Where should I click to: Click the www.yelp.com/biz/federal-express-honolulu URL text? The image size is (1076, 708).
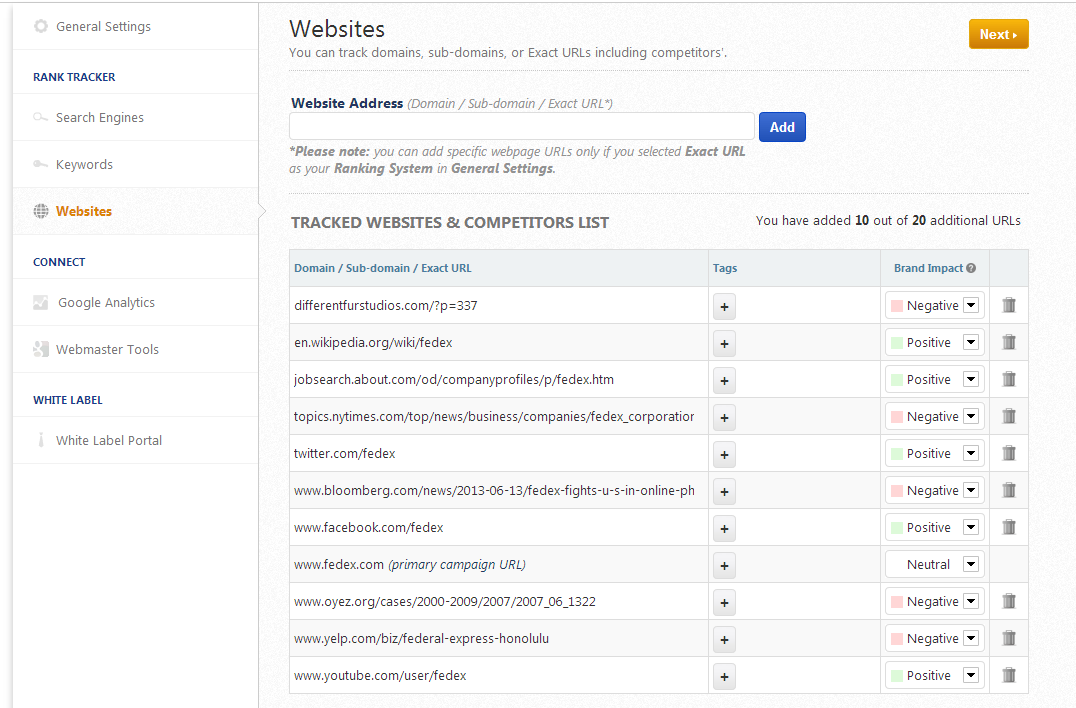click(x=421, y=639)
